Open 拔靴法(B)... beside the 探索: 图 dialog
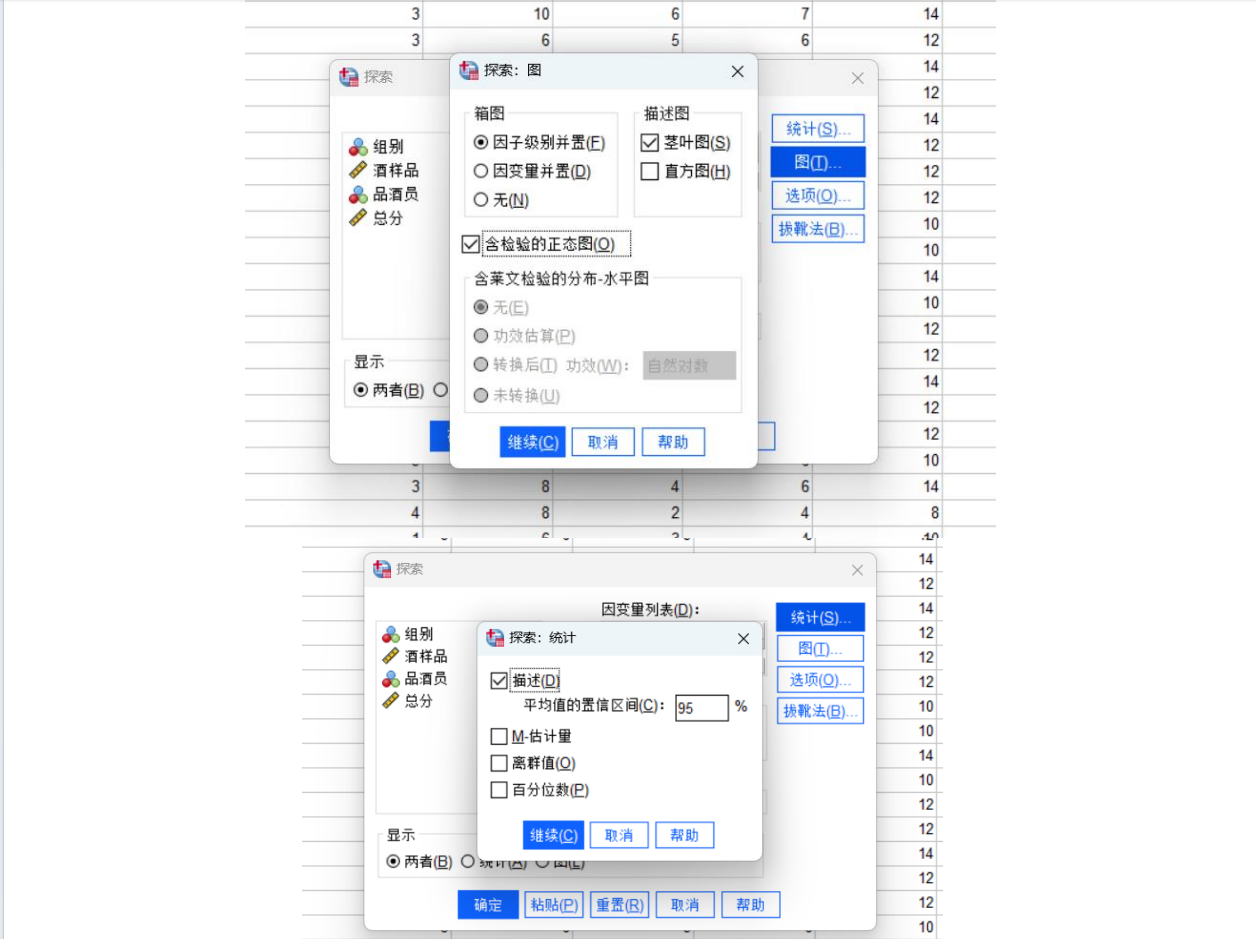The image size is (1256, 939). click(x=818, y=229)
